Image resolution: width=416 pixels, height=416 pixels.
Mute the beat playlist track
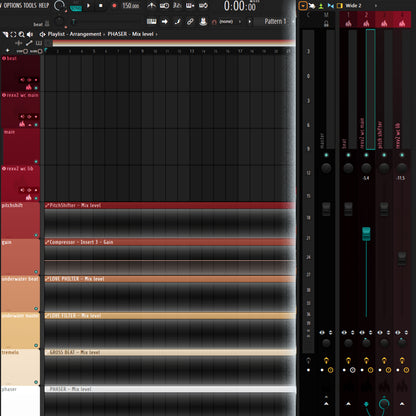tap(36, 88)
